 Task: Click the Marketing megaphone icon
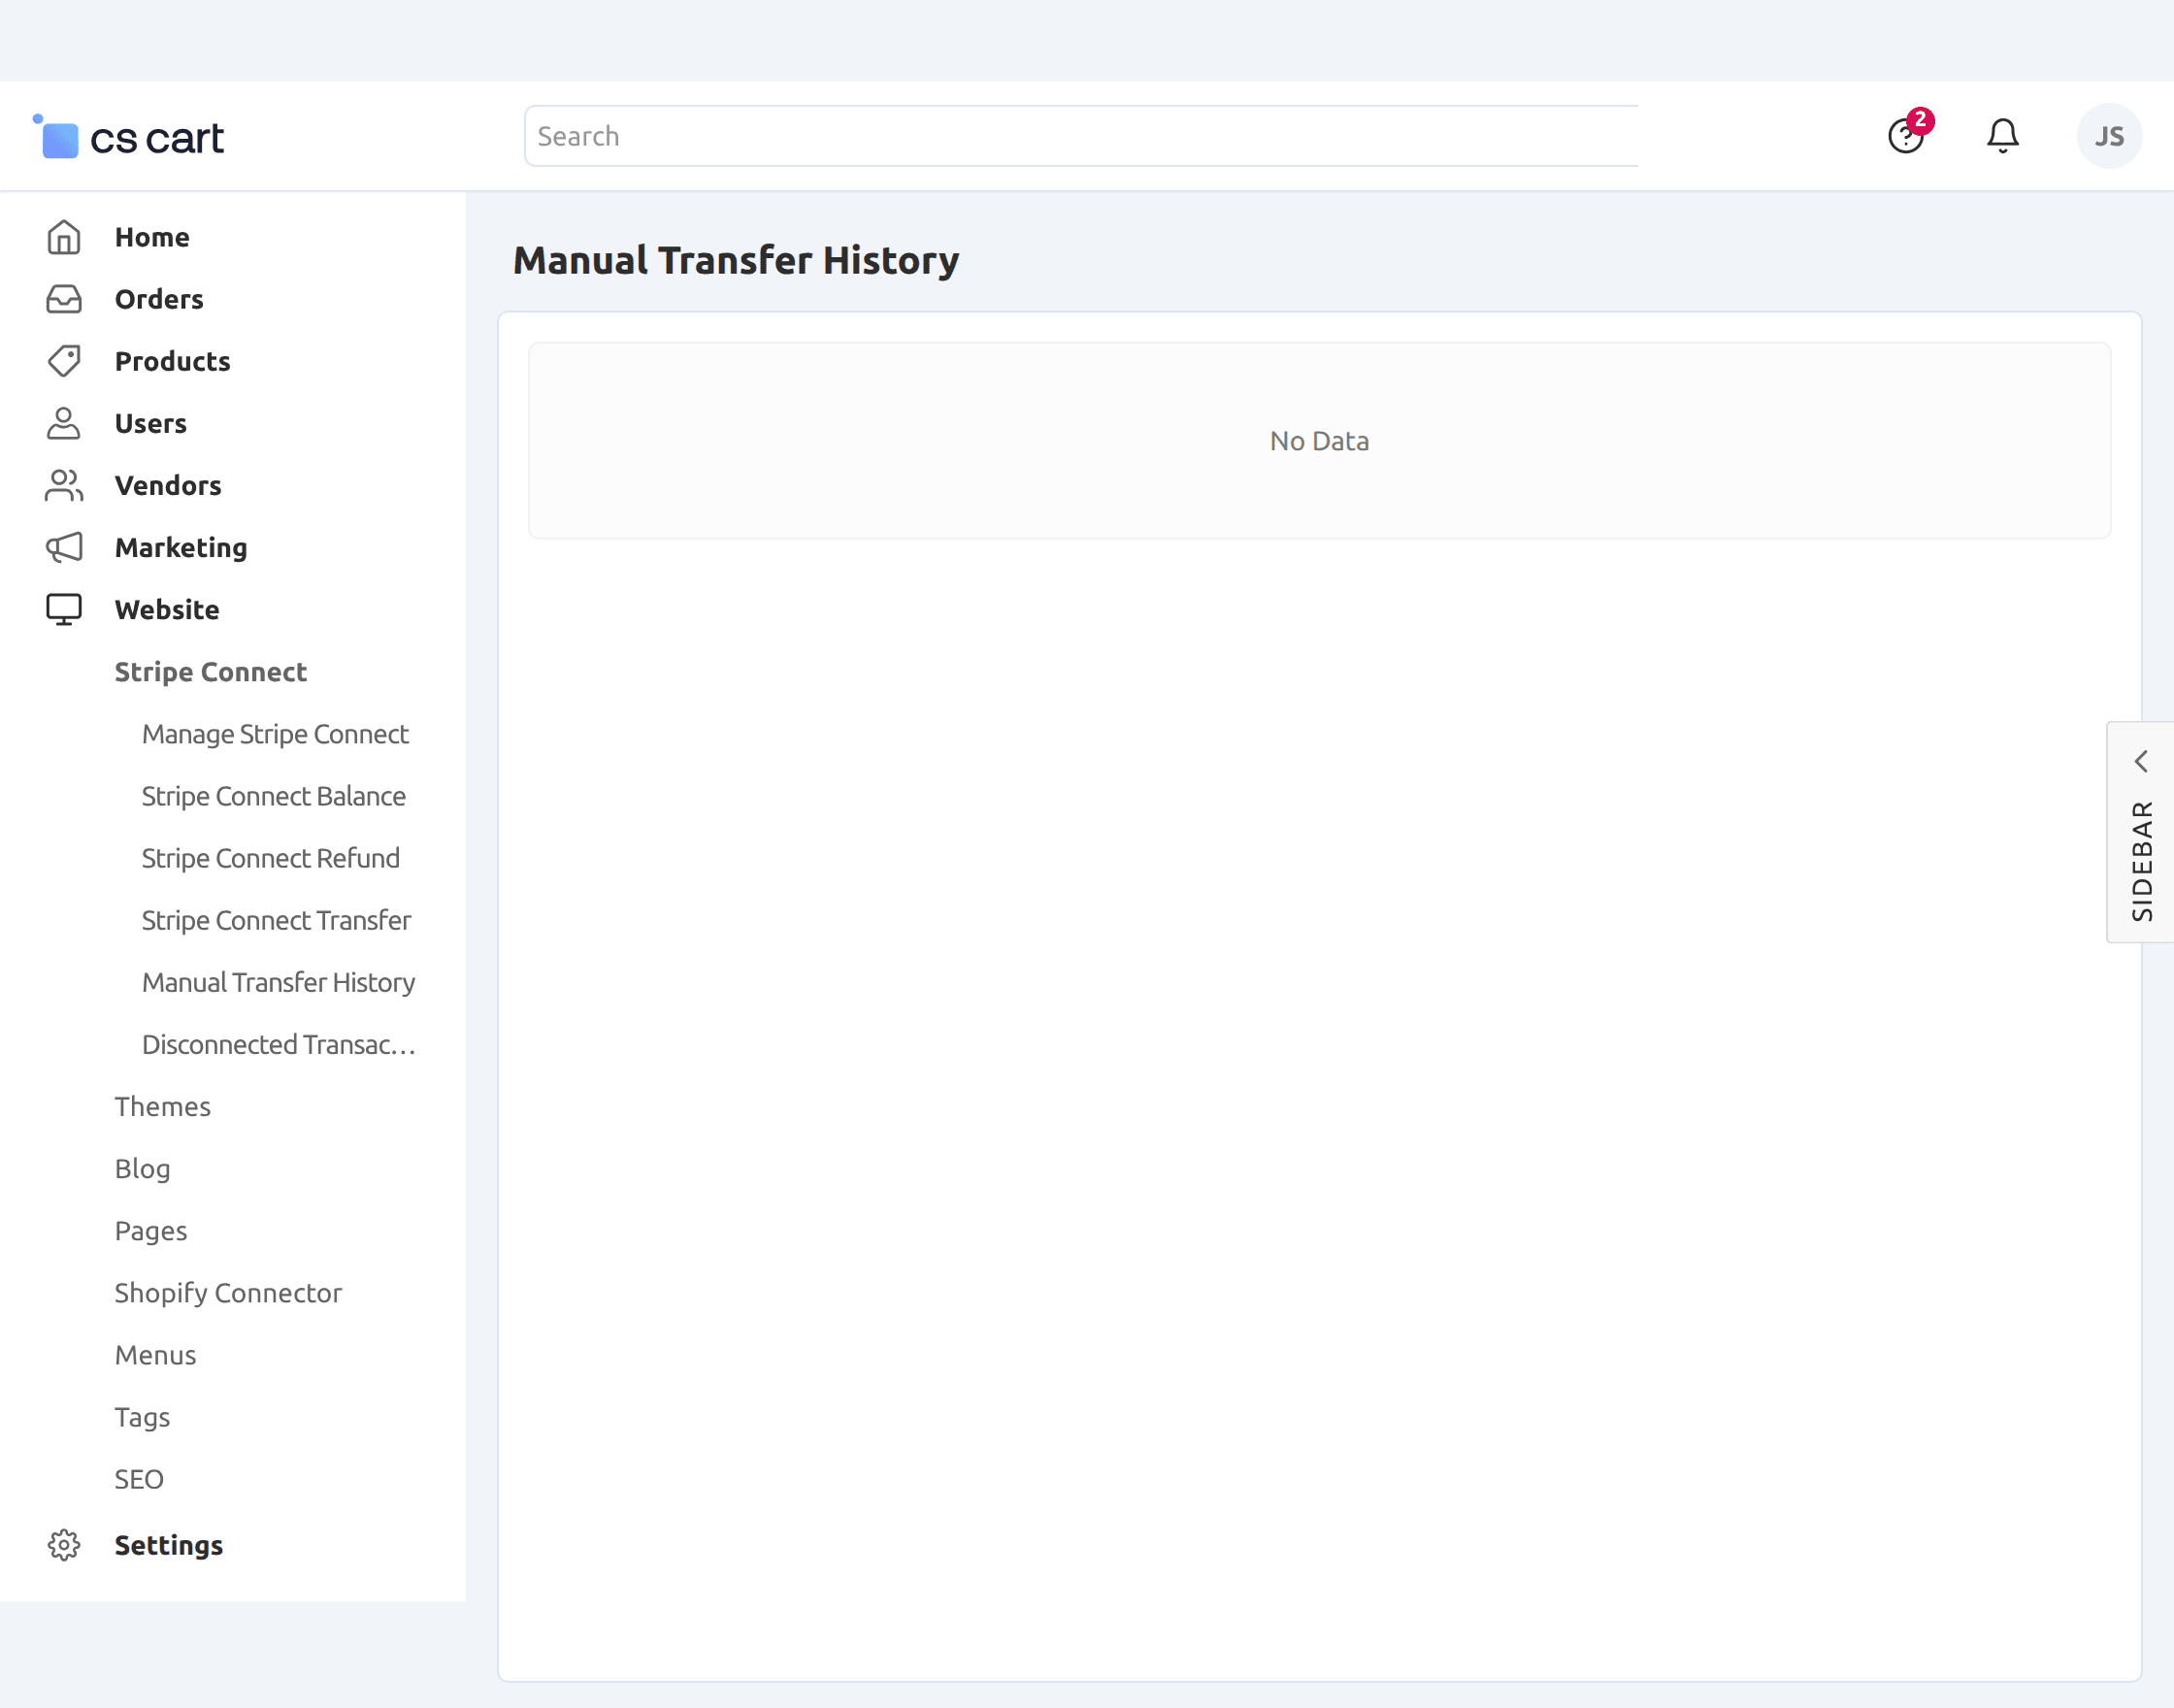[64, 547]
